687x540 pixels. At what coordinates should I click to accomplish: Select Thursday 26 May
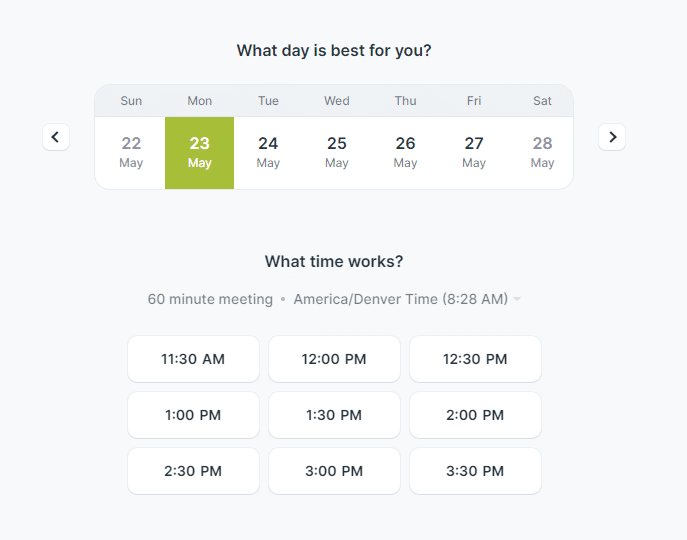[405, 153]
